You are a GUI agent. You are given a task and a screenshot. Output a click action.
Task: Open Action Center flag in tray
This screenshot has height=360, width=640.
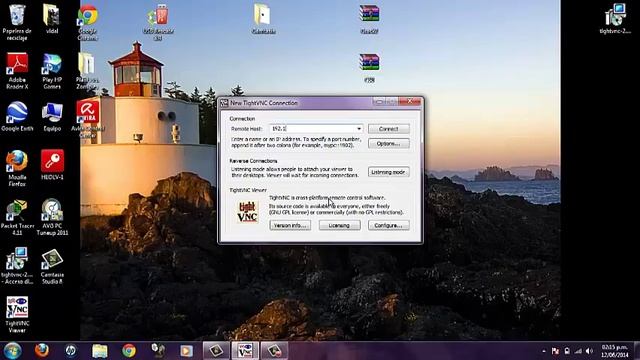click(x=555, y=351)
